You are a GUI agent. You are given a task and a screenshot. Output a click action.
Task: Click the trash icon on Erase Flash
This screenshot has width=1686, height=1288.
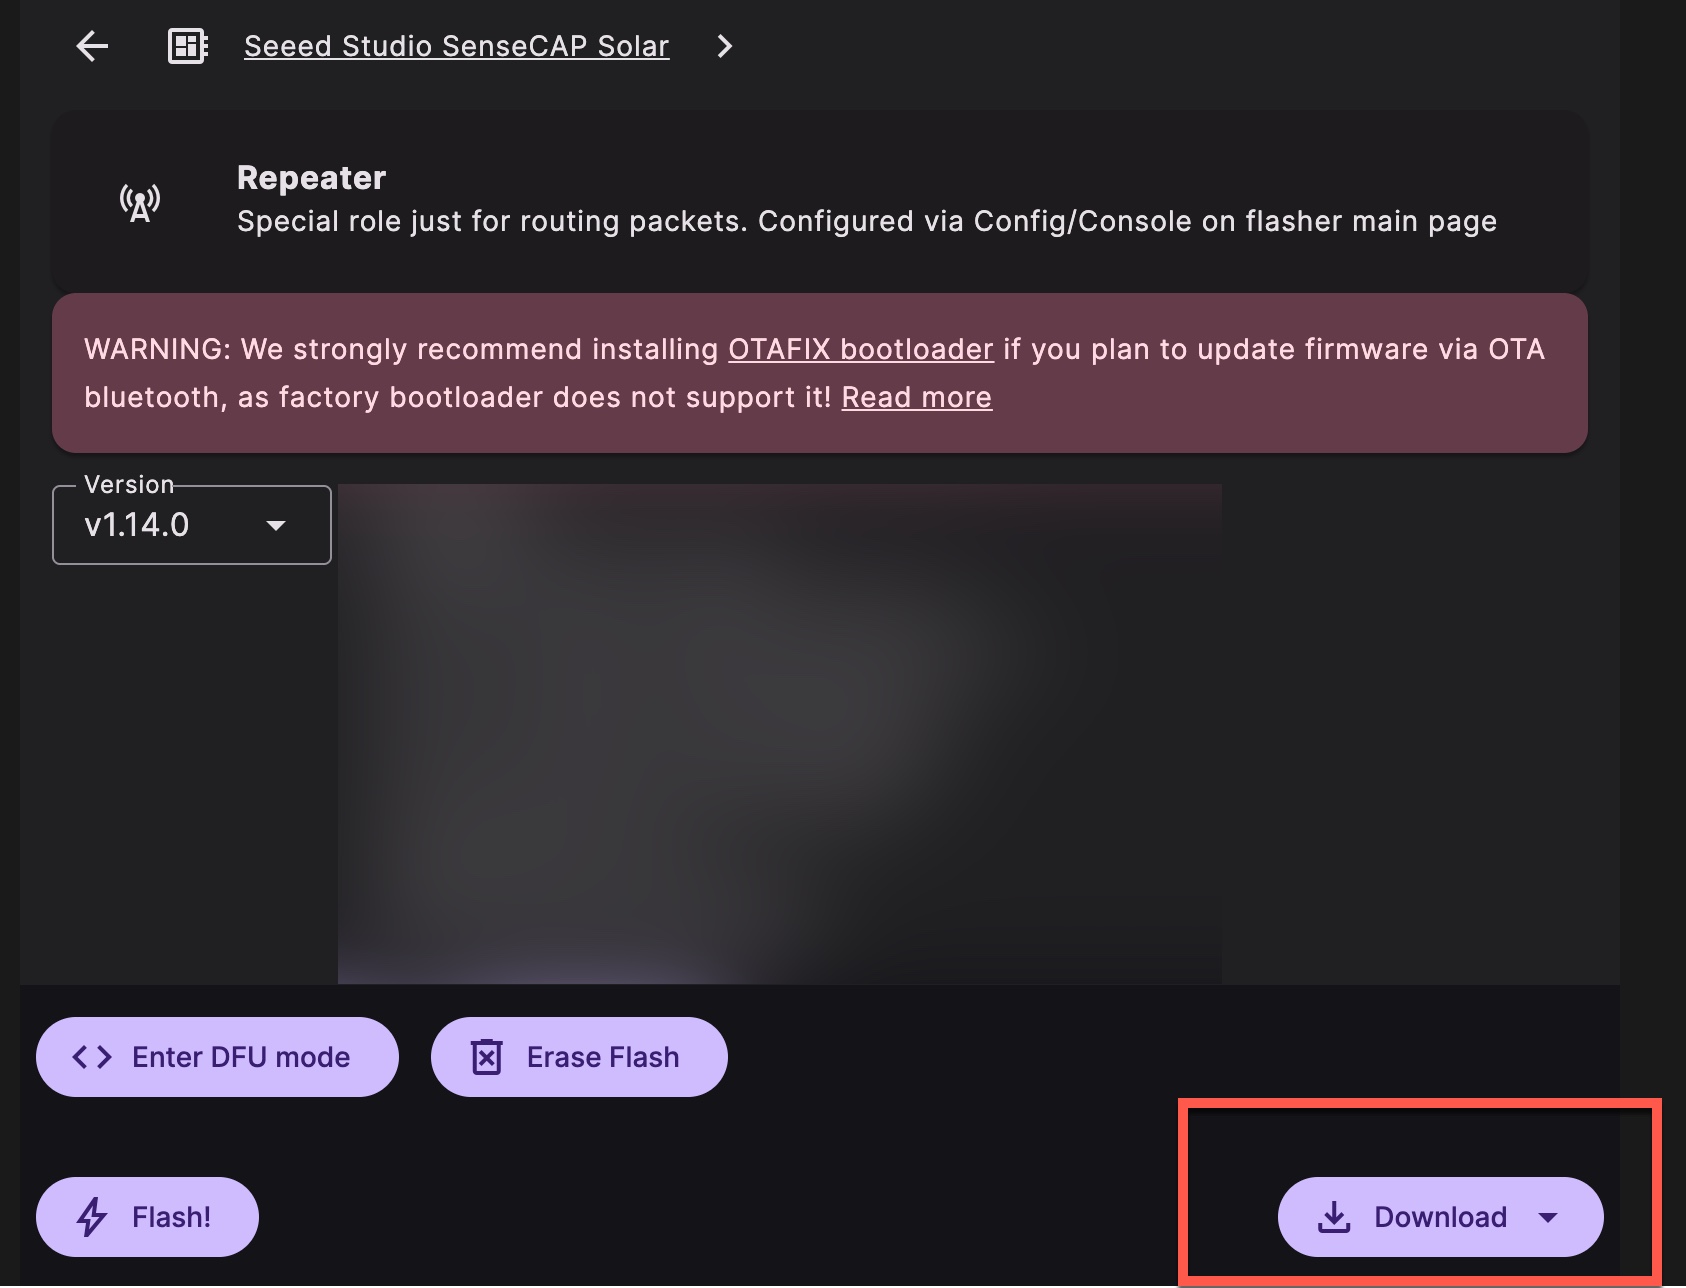pyautogui.click(x=487, y=1057)
